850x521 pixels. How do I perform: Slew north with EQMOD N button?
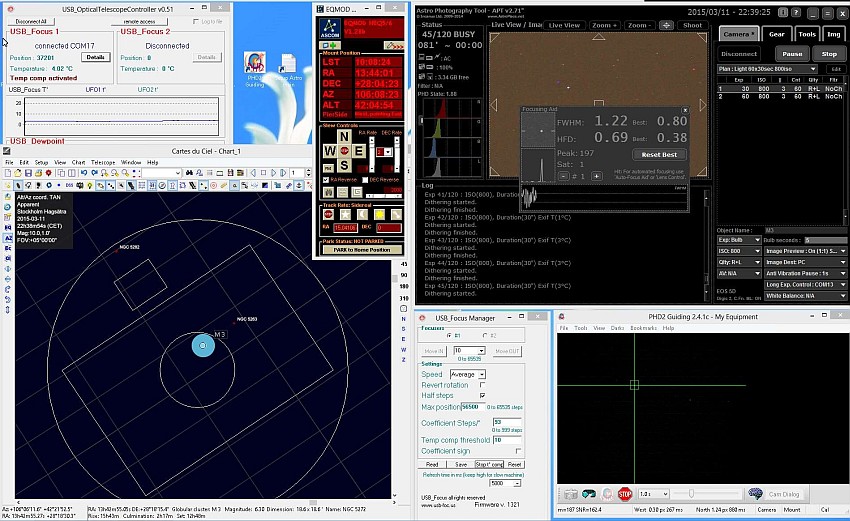pyautogui.click(x=344, y=136)
